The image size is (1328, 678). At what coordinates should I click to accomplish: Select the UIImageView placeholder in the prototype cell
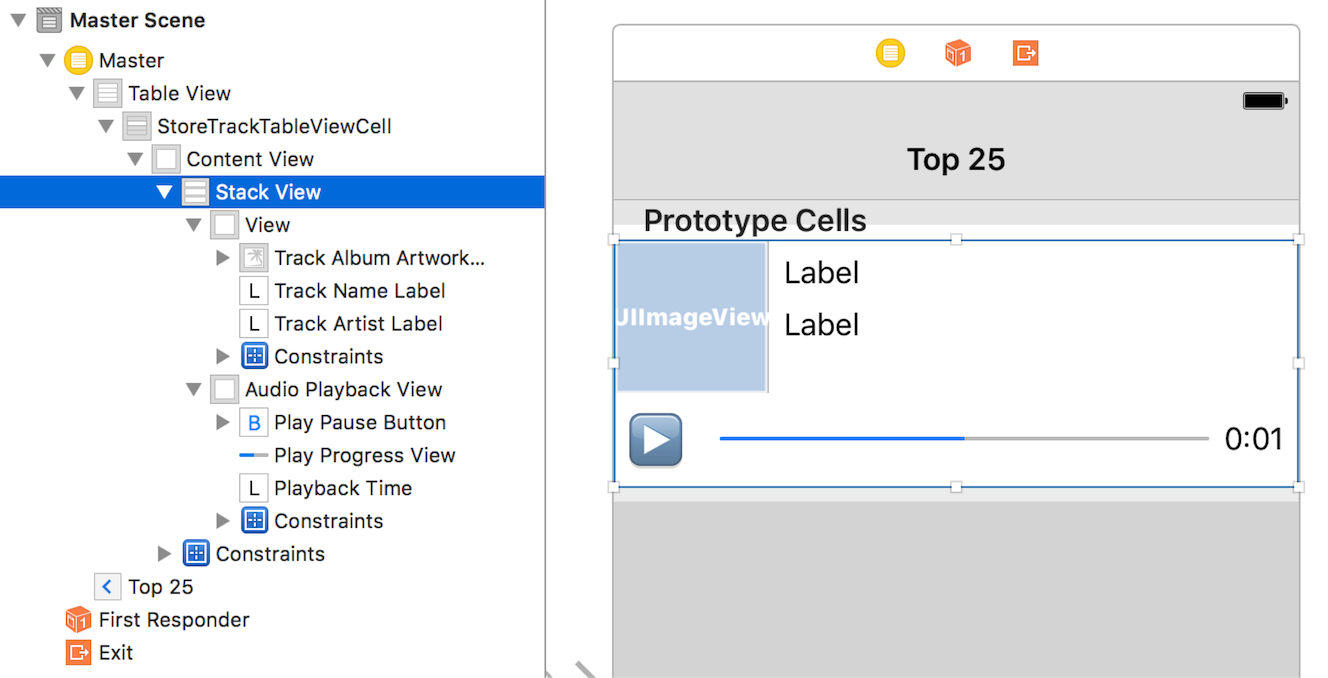pos(692,316)
